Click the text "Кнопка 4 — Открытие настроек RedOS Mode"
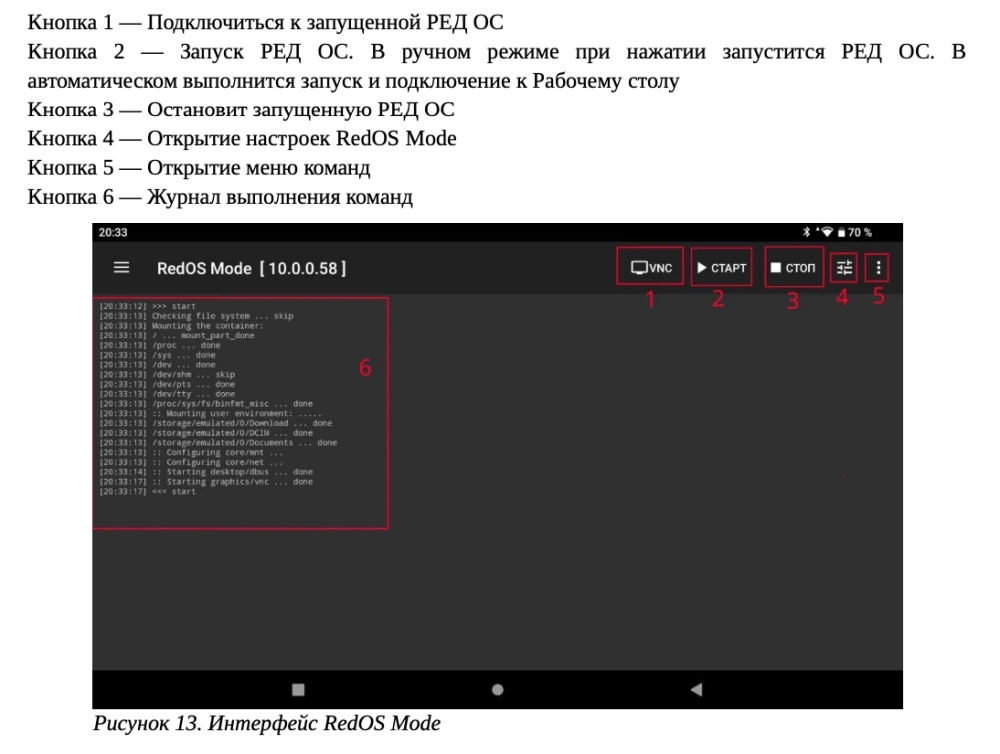The width and height of the screenshot is (1000, 754). click(x=242, y=138)
